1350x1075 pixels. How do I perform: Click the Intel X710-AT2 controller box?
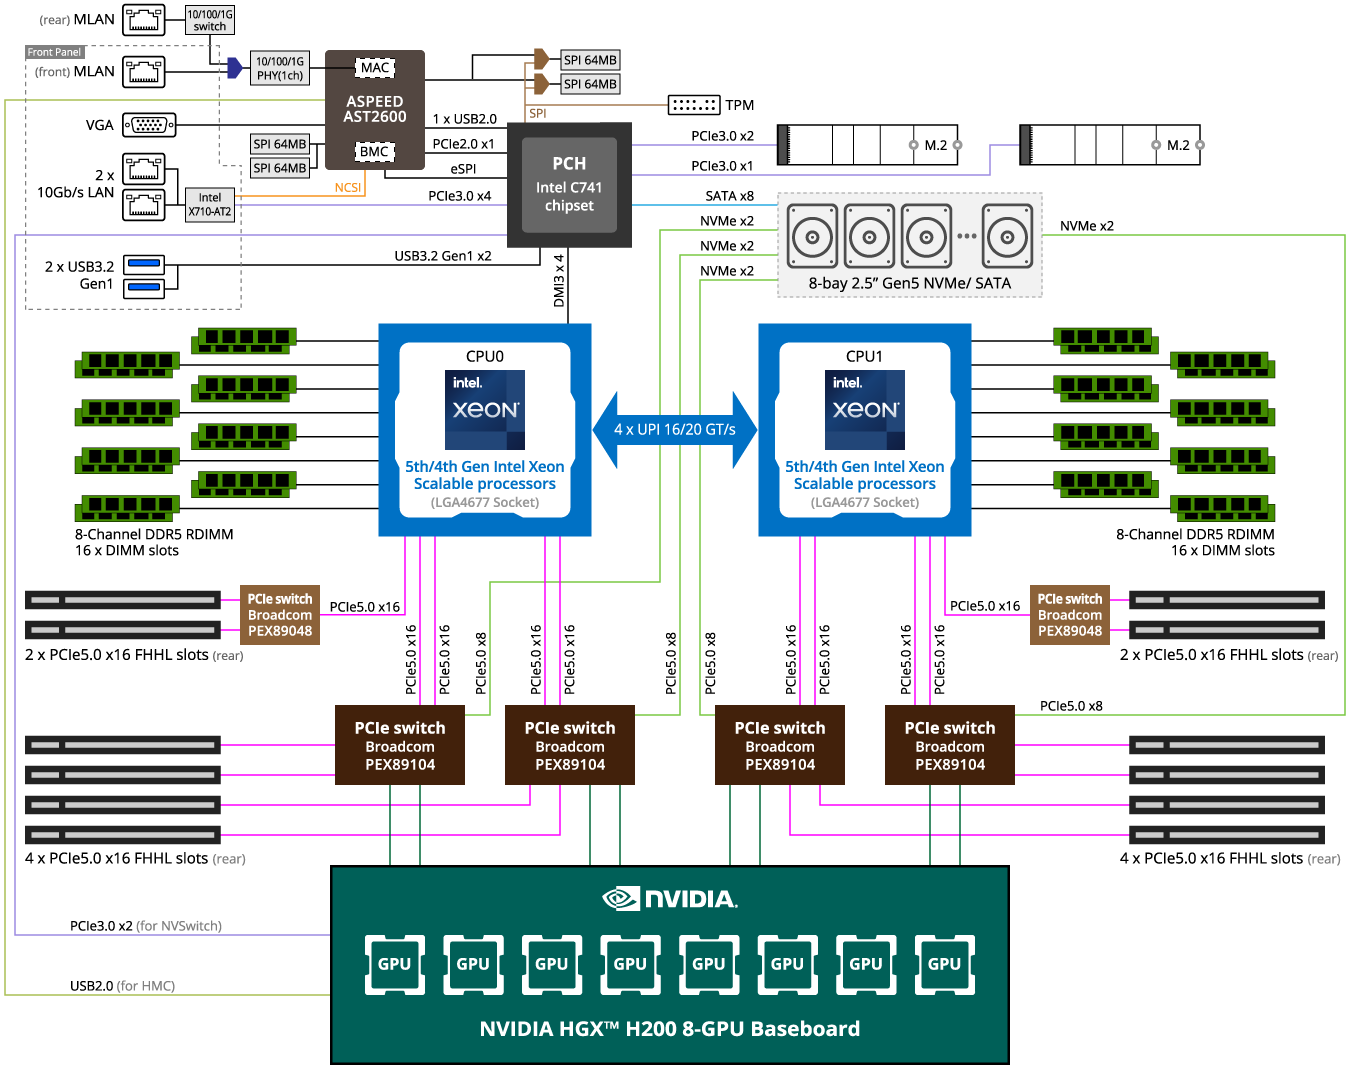coord(210,204)
